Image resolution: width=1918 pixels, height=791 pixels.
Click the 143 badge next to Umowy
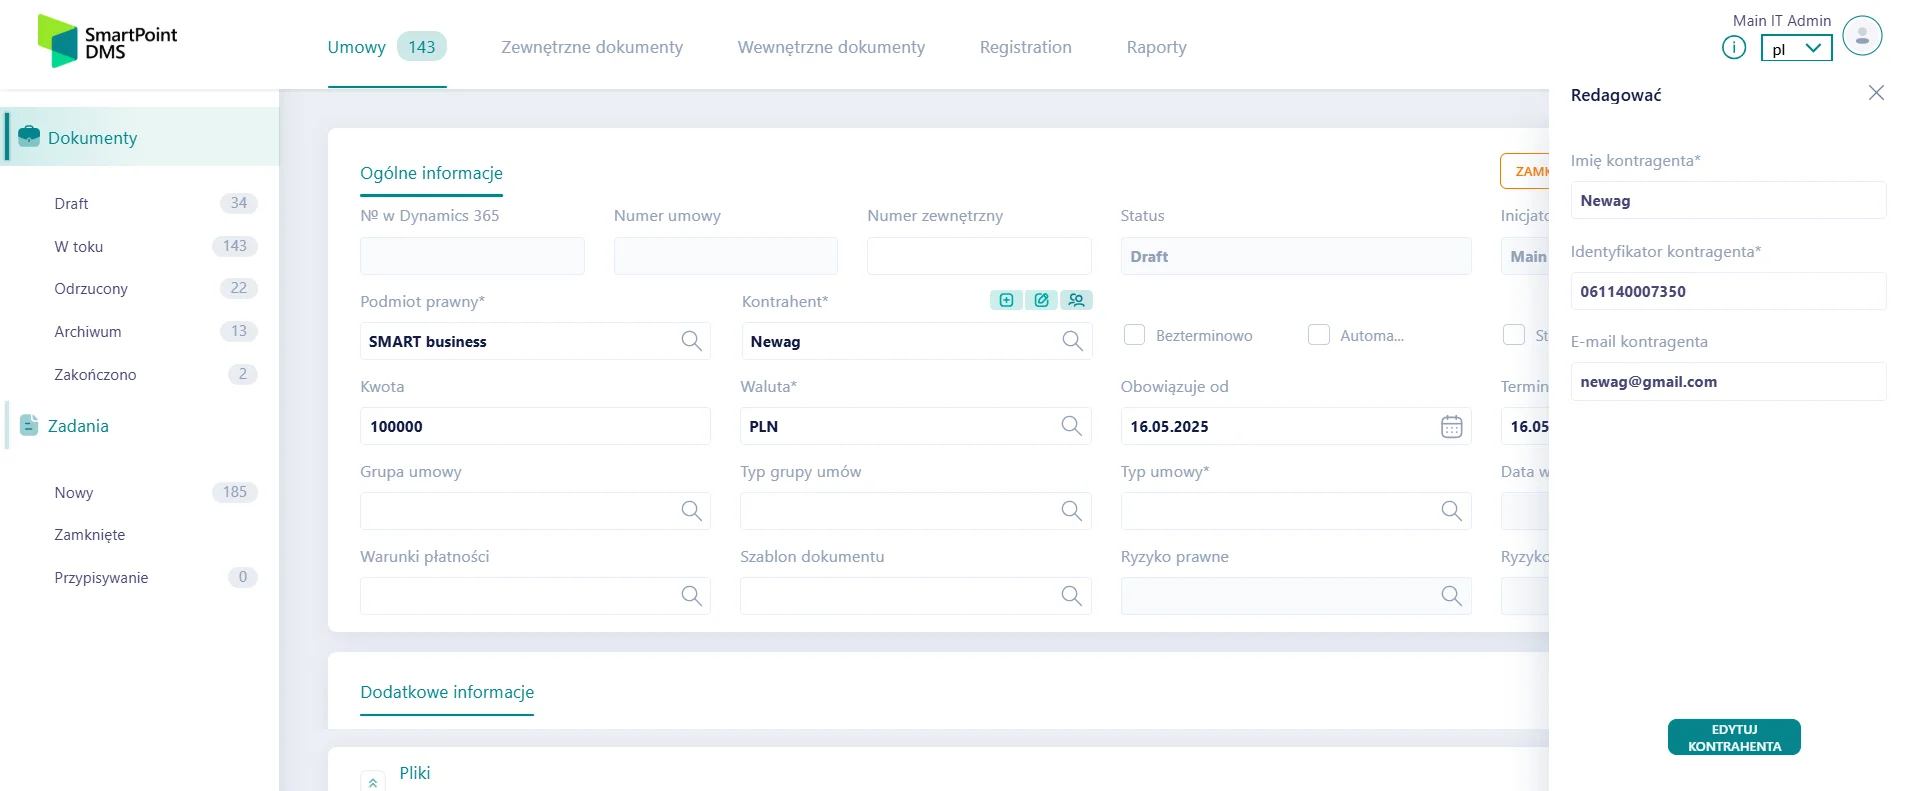tap(422, 47)
